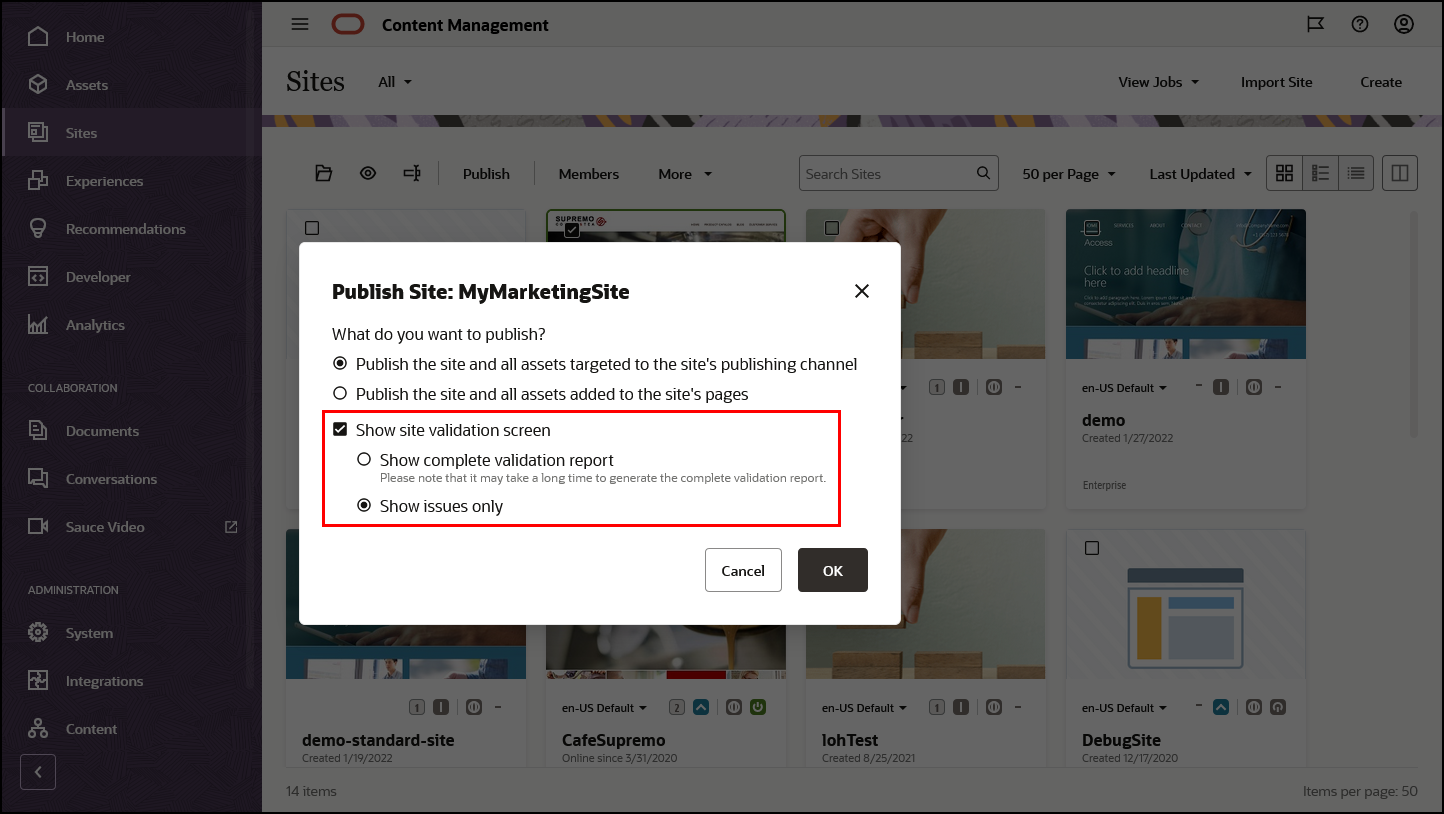Select Show complete validation report
This screenshot has height=814, width=1444.
(x=364, y=460)
